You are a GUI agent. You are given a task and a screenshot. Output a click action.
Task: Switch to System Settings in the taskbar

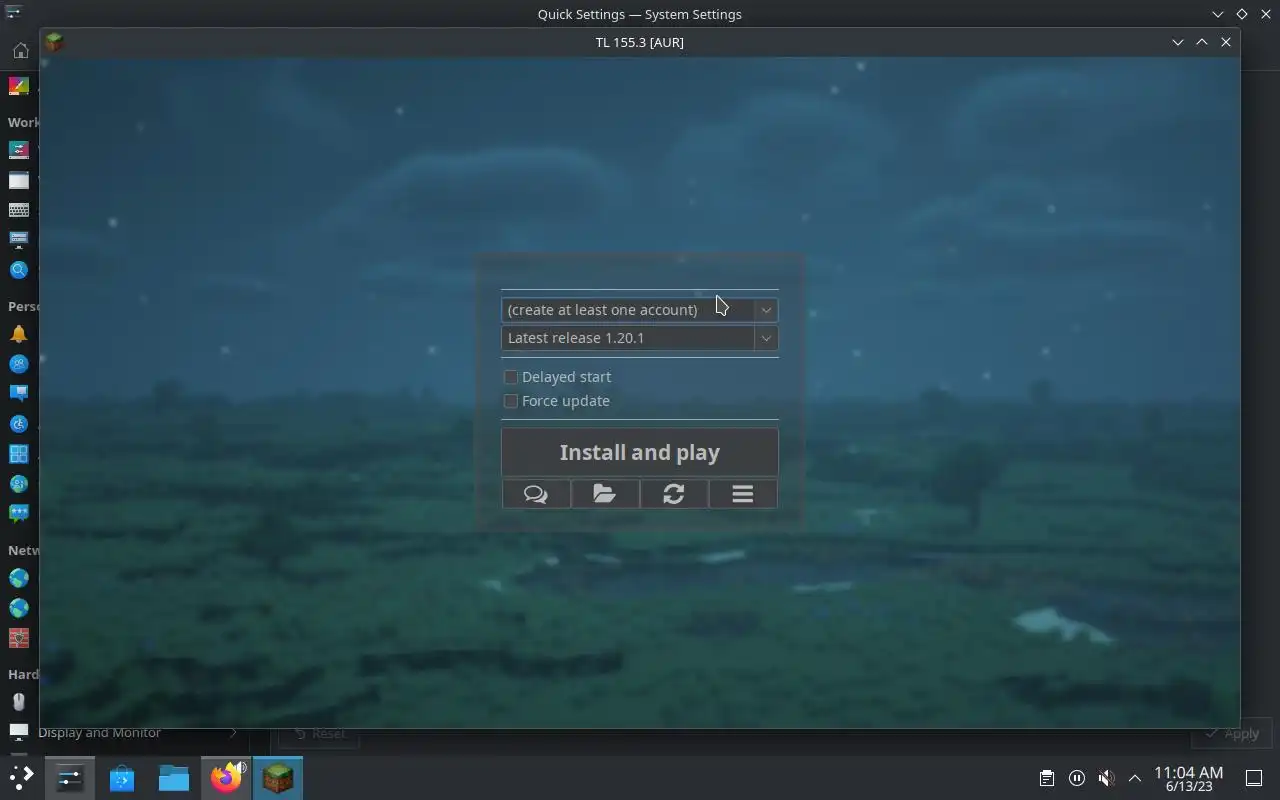(70, 777)
